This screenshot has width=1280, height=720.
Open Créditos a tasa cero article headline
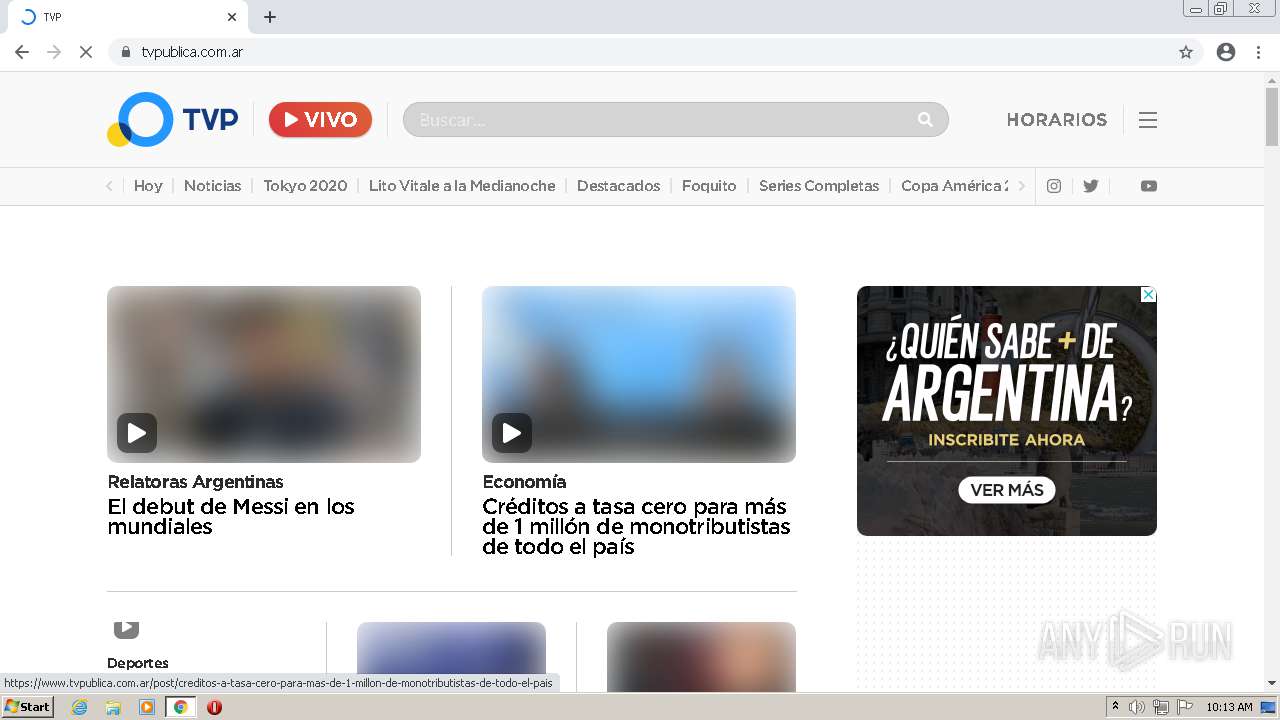pyautogui.click(x=636, y=526)
